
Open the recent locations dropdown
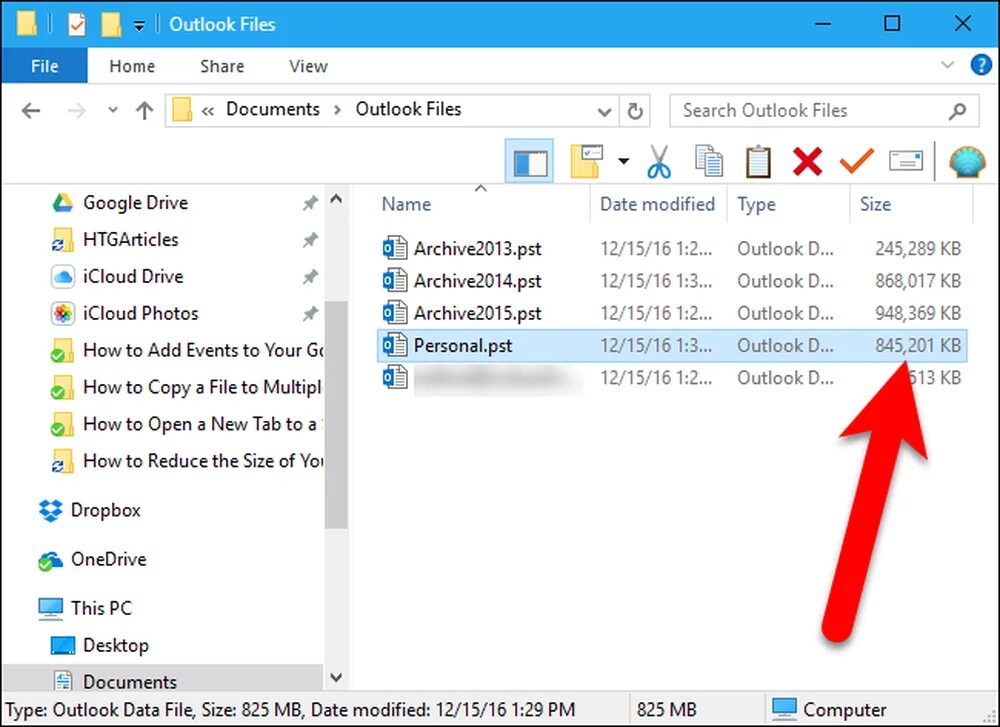pyautogui.click(x=113, y=110)
